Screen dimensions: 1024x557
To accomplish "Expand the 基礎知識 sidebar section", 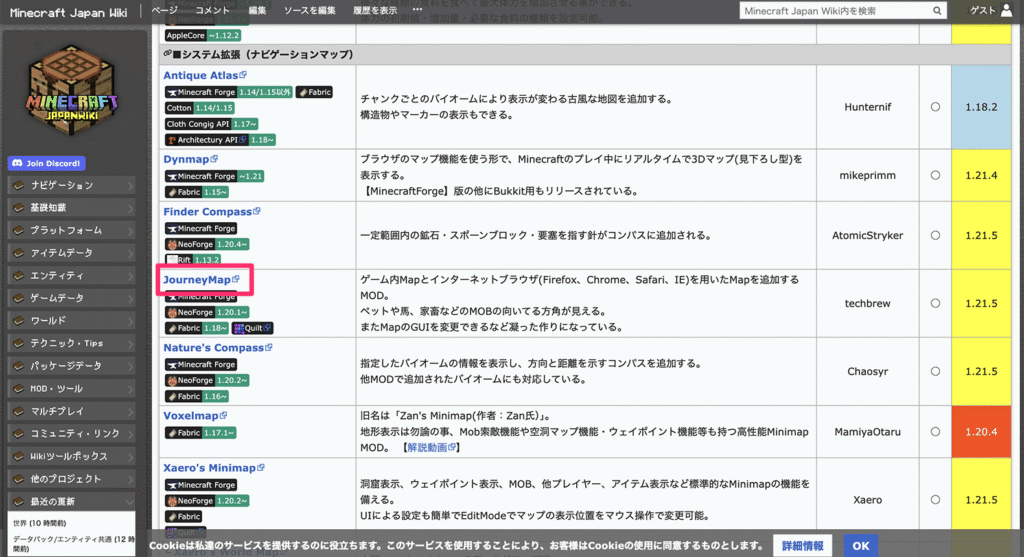I will pyautogui.click(x=72, y=208).
